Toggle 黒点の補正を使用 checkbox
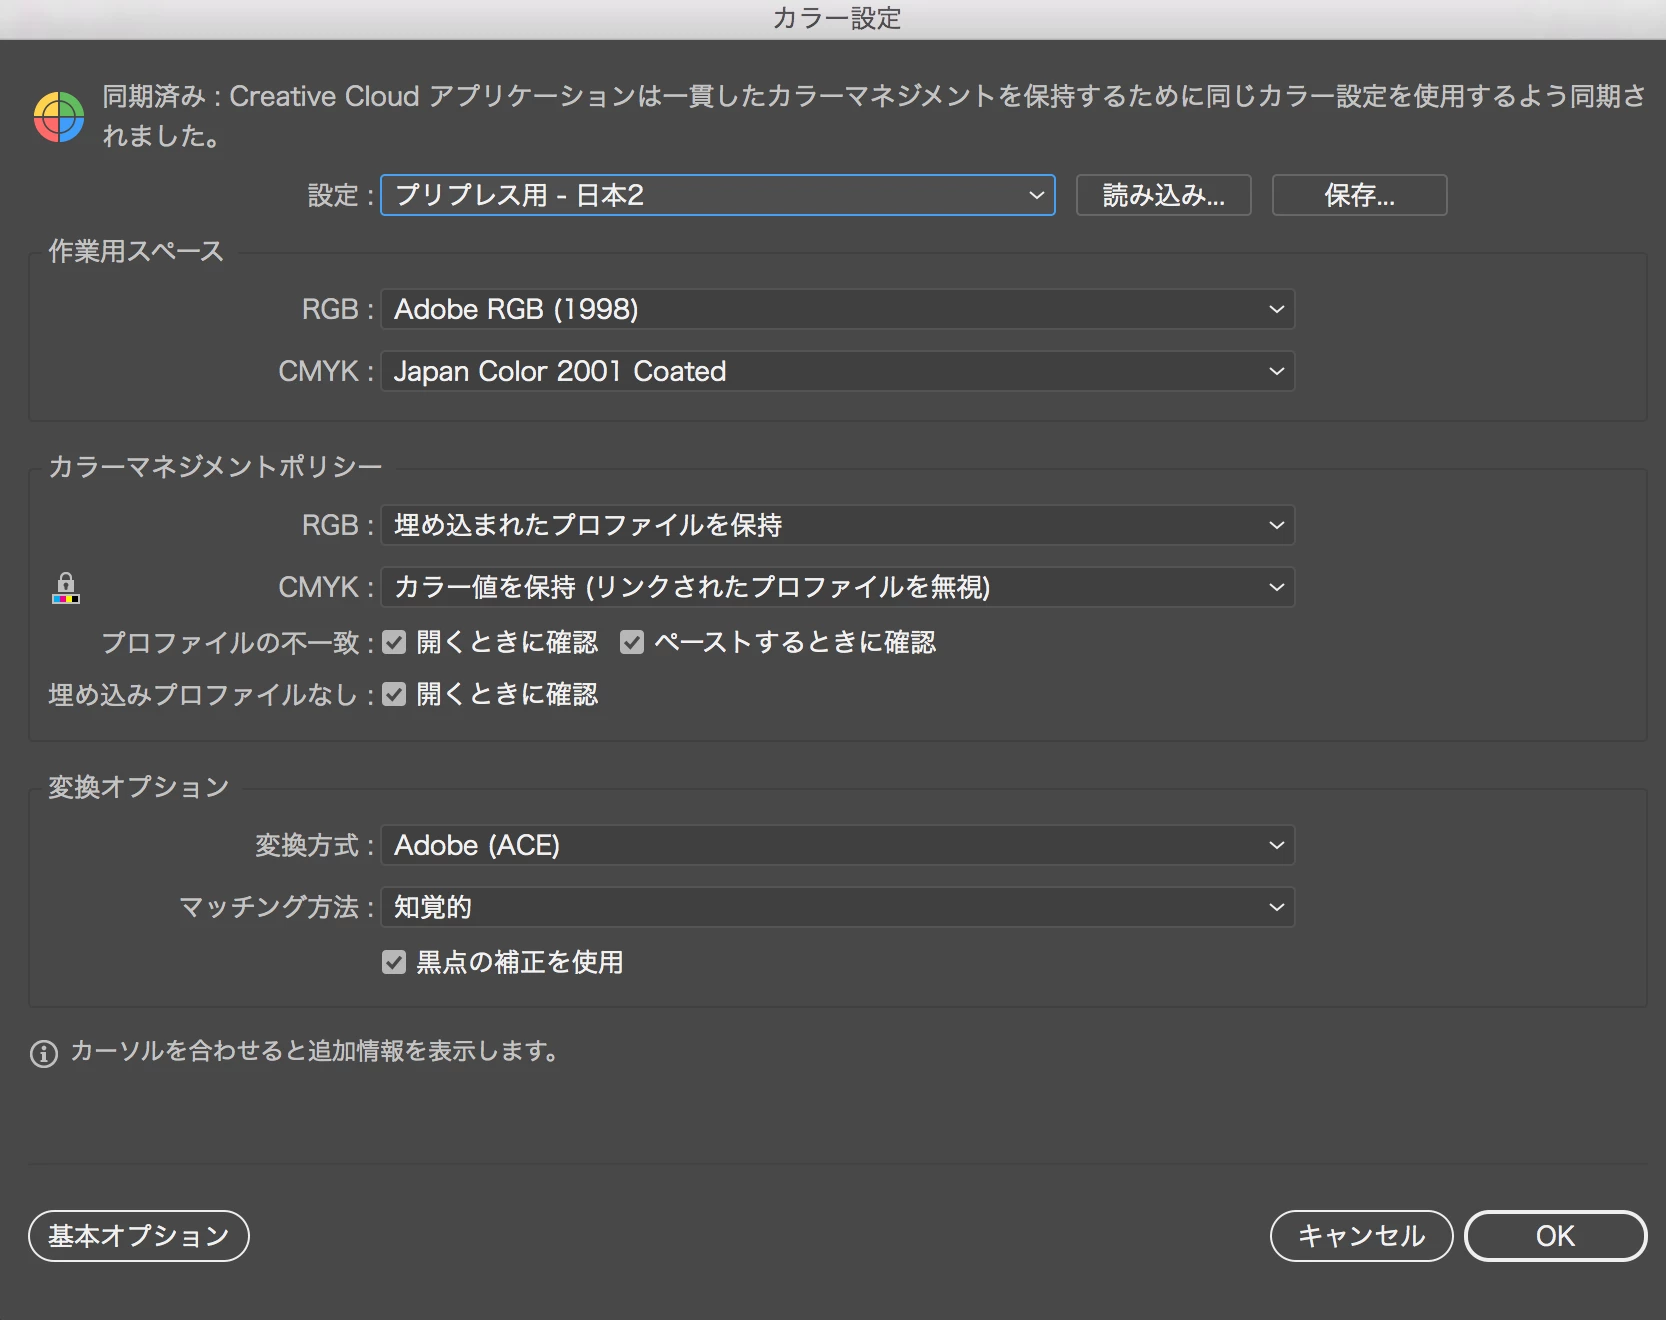This screenshot has height=1320, width=1666. click(x=394, y=962)
